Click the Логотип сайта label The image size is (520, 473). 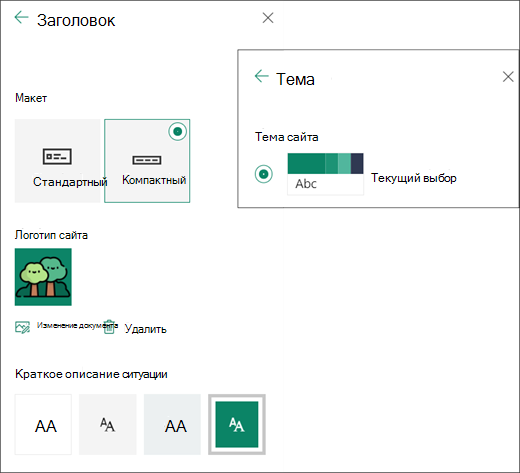[x=51, y=235]
